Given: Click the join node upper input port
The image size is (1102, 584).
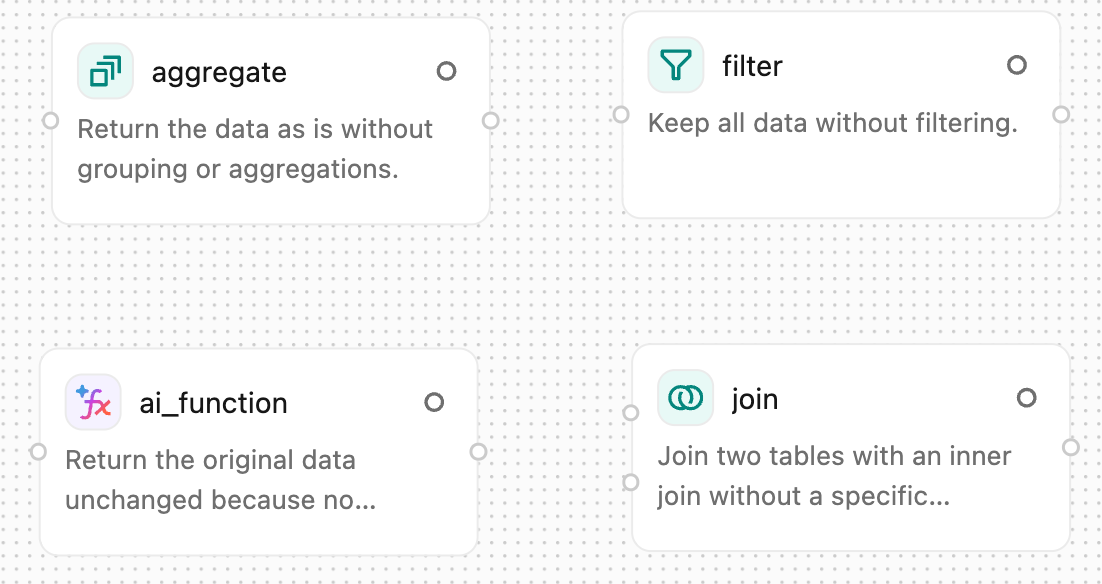Looking at the screenshot, I should coord(631,412).
